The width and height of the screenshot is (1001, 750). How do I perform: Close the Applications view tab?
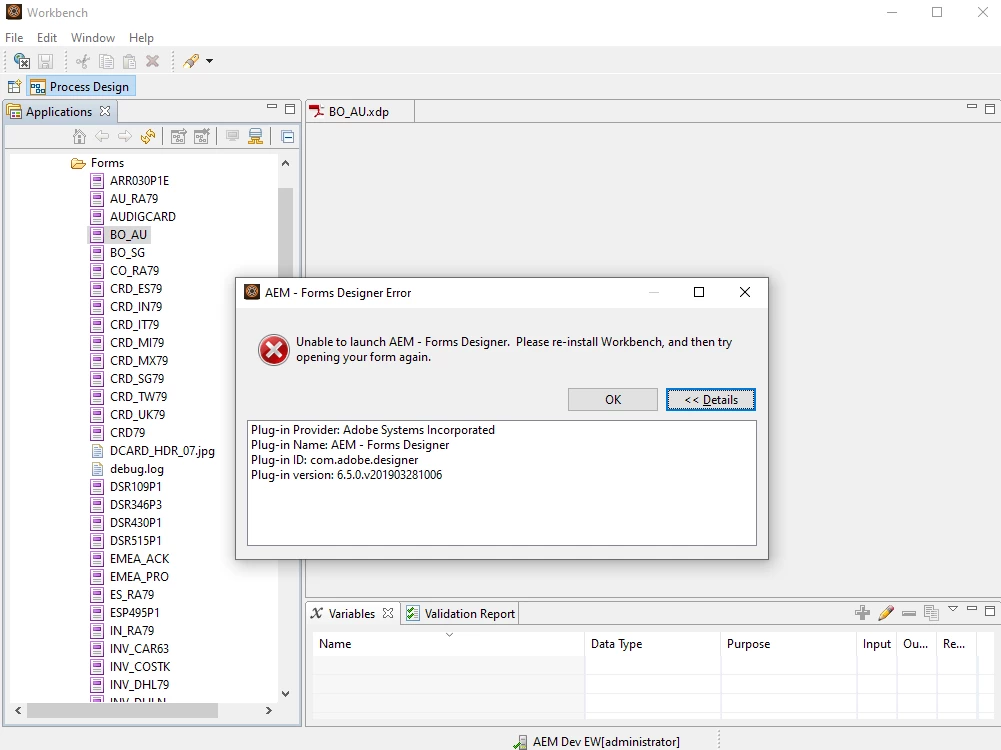click(x=105, y=111)
